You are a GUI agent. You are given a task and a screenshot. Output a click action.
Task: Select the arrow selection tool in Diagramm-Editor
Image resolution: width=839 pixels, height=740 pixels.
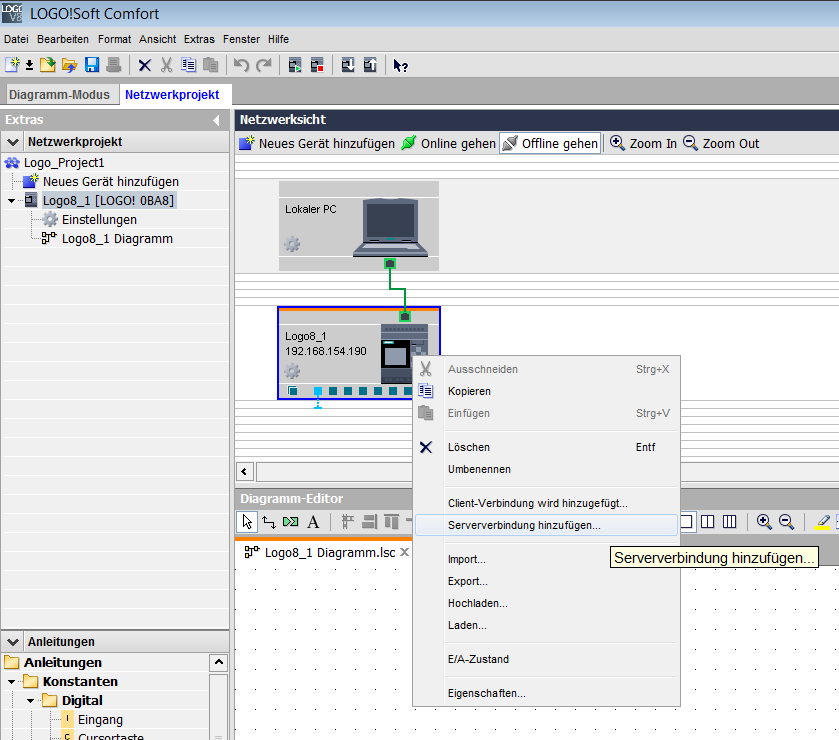(247, 522)
